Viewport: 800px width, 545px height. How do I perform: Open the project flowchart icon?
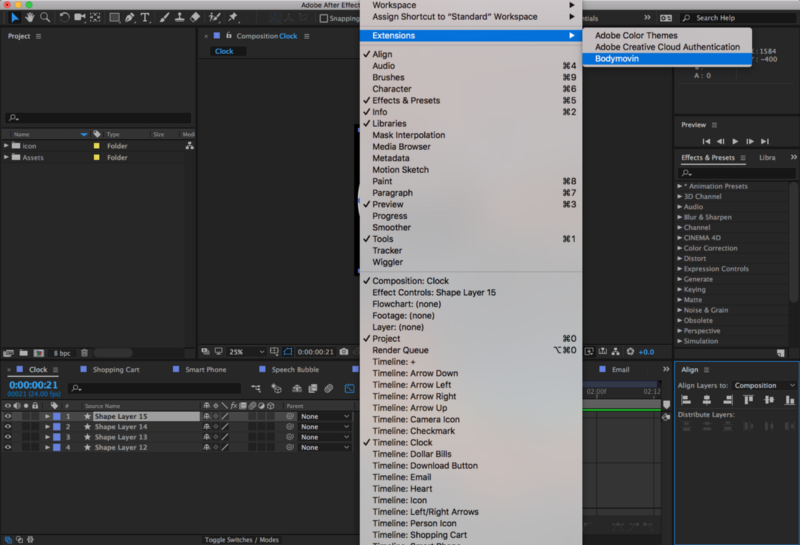coord(189,146)
